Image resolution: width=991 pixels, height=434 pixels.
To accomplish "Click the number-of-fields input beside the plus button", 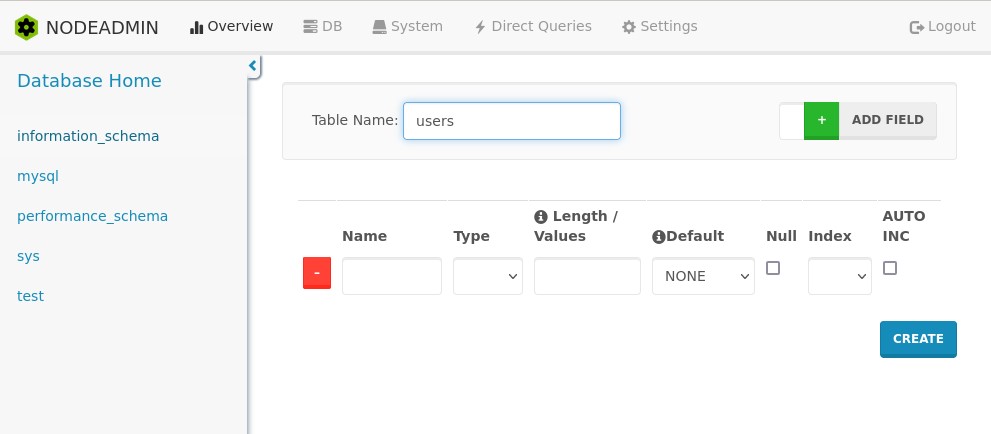I will (x=792, y=120).
